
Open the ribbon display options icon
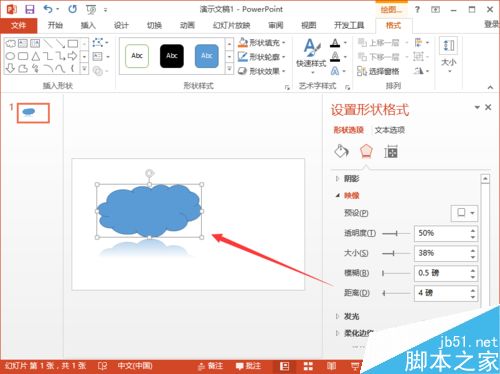tap(435, 10)
